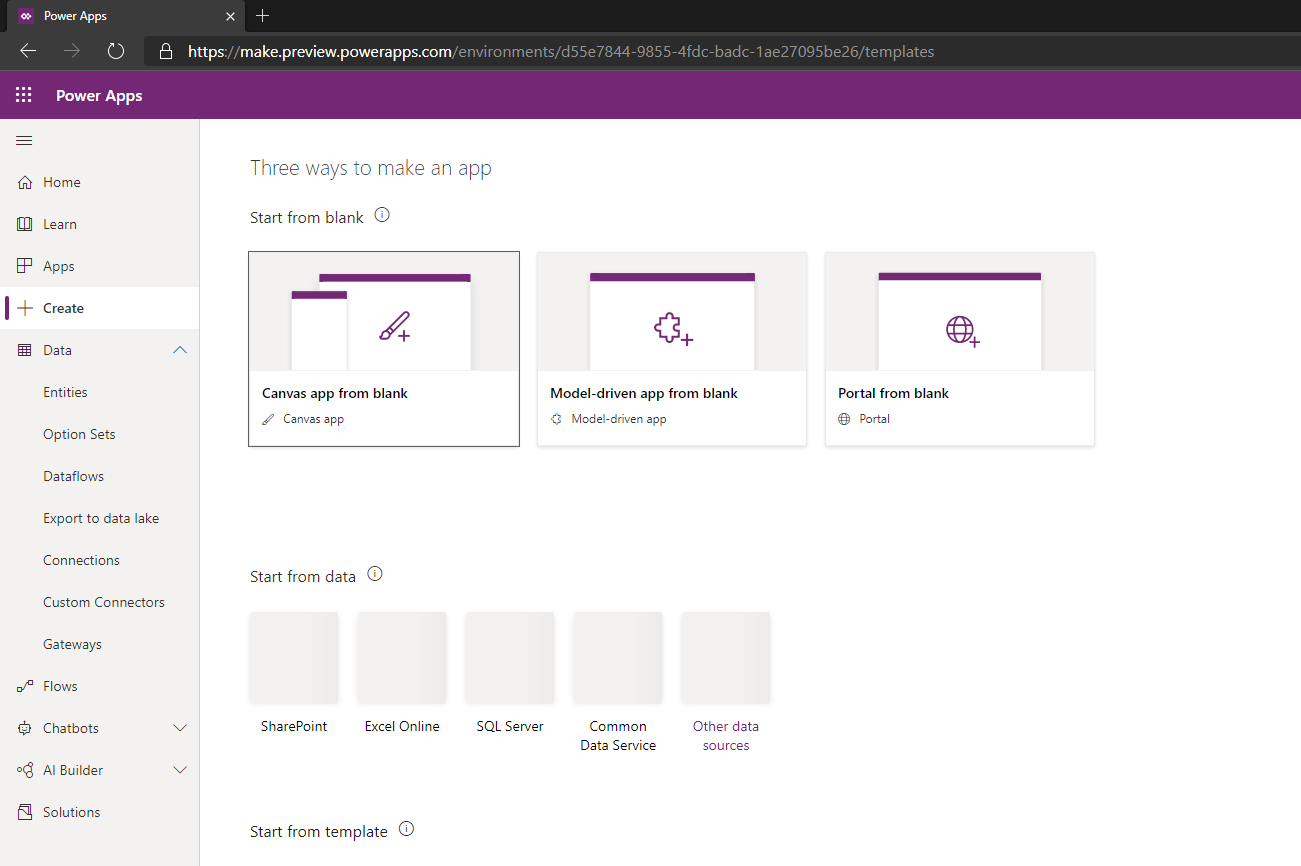This screenshot has height=866, width=1301.
Task: Show info tooltip for Start from blank
Action: click(x=382, y=215)
